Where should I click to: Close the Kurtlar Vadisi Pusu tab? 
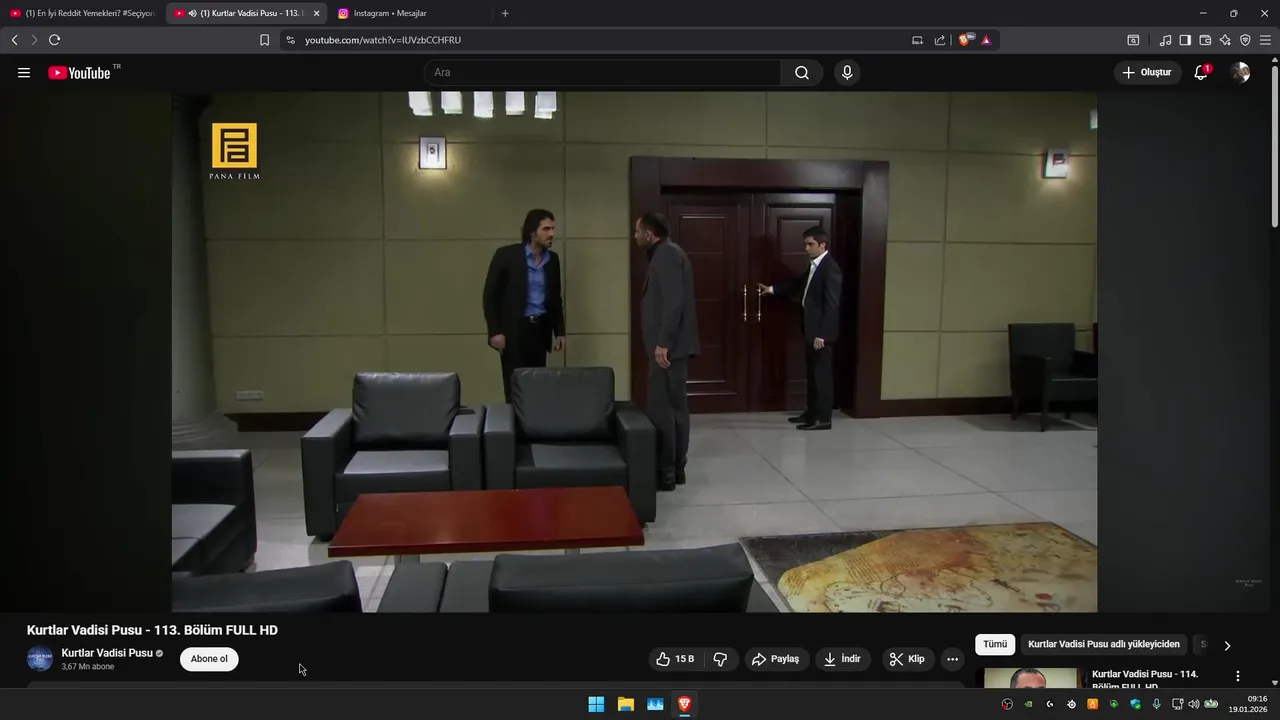click(x=316, y=13)
